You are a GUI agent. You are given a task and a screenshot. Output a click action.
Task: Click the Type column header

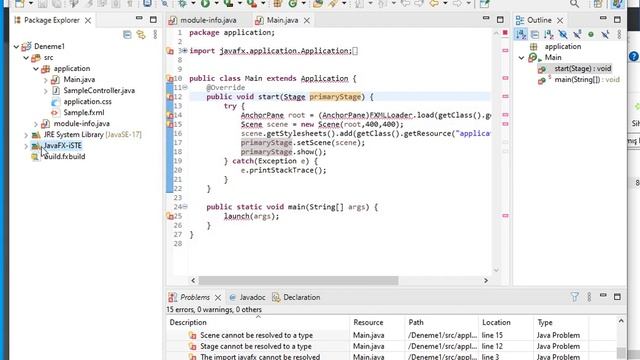coord(561,322)
